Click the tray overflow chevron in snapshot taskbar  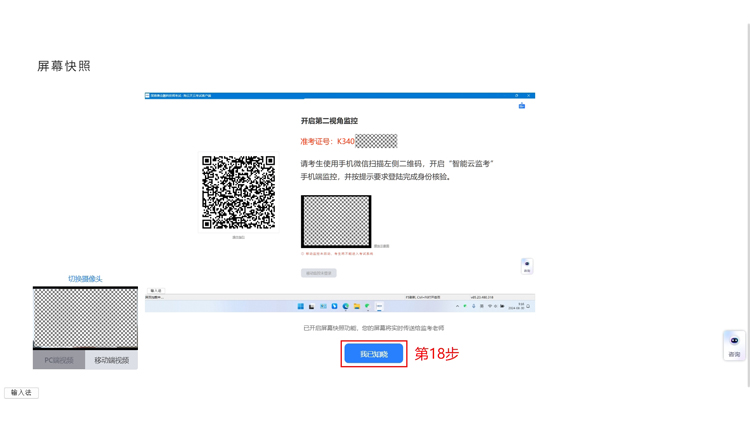click(457, 306)
